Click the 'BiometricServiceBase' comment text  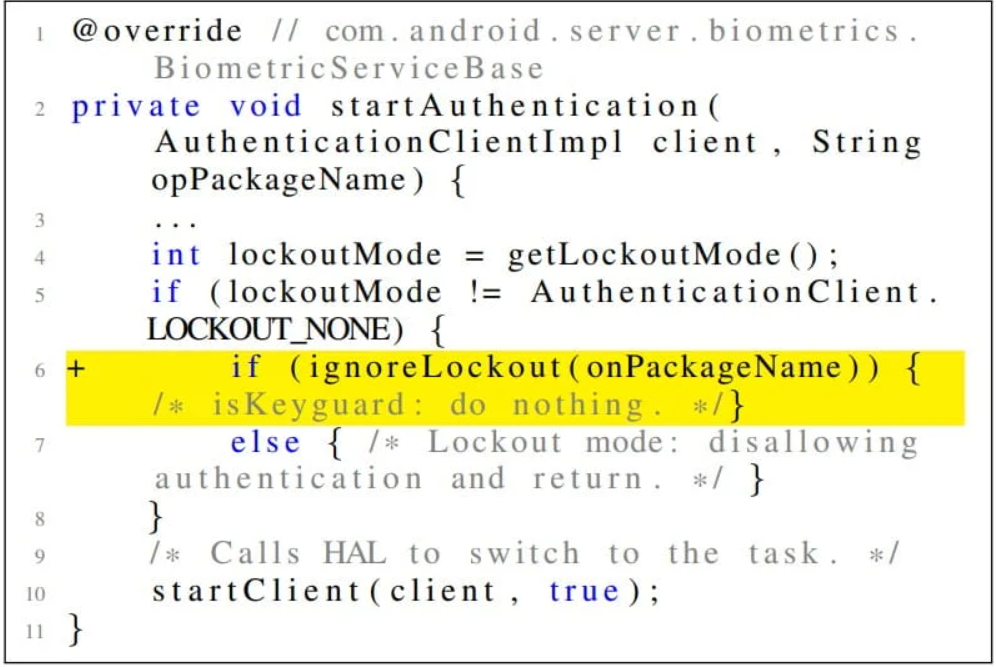pyautogui.click(x=349, y=68)
